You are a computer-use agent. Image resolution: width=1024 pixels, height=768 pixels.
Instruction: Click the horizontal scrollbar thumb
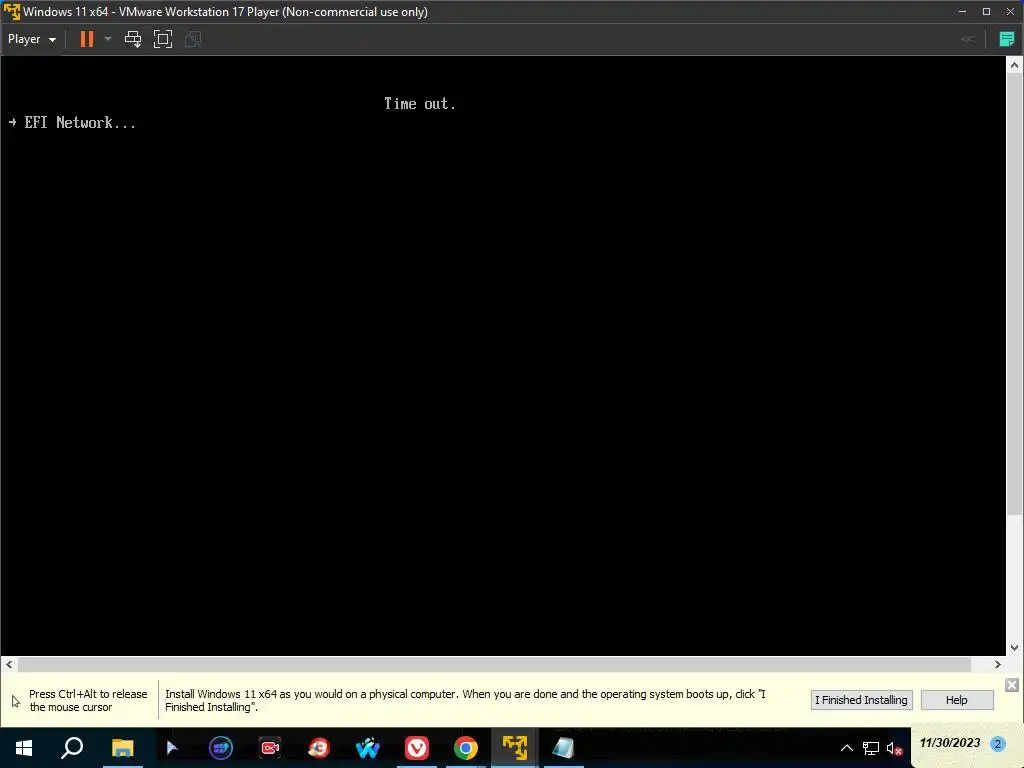pos(494,664)
